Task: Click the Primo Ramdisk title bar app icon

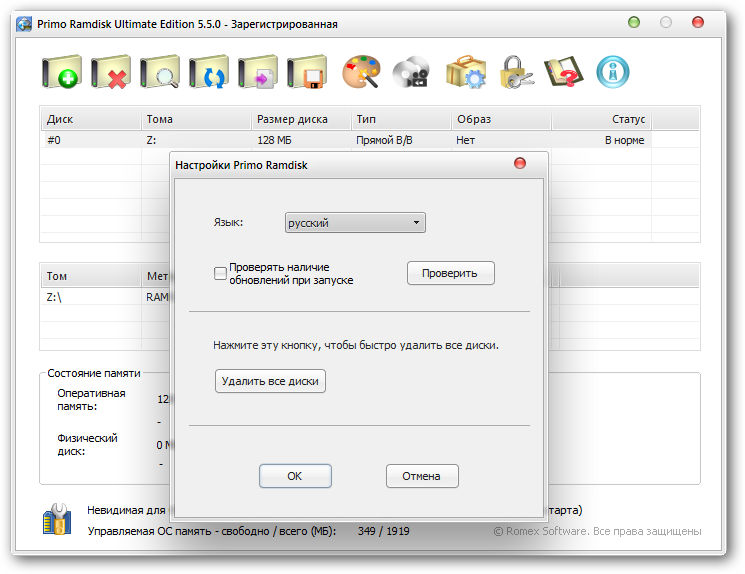Action: click(x=24, y=24)
